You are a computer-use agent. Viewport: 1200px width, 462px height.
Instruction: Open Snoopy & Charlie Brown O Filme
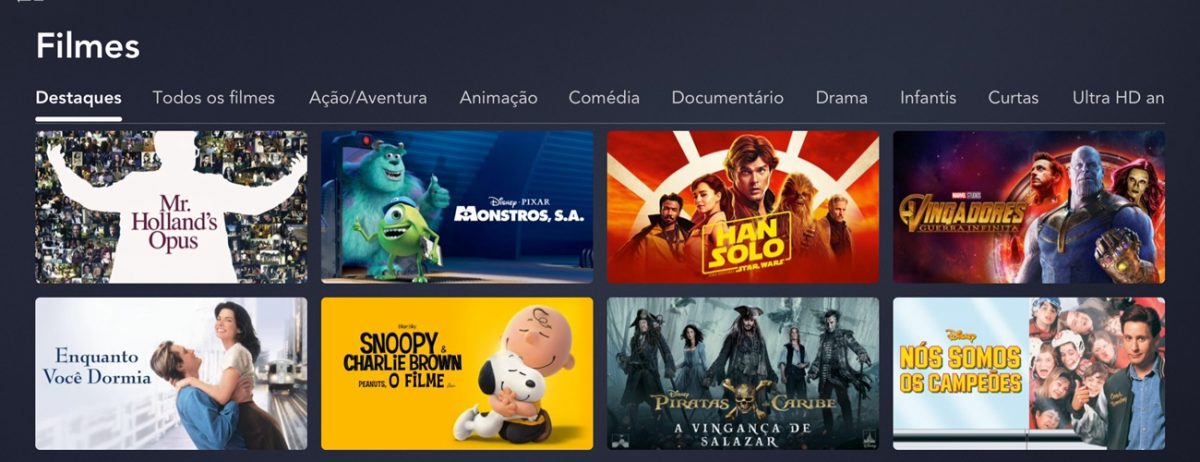pyautogui.click(x=457, y=373)
